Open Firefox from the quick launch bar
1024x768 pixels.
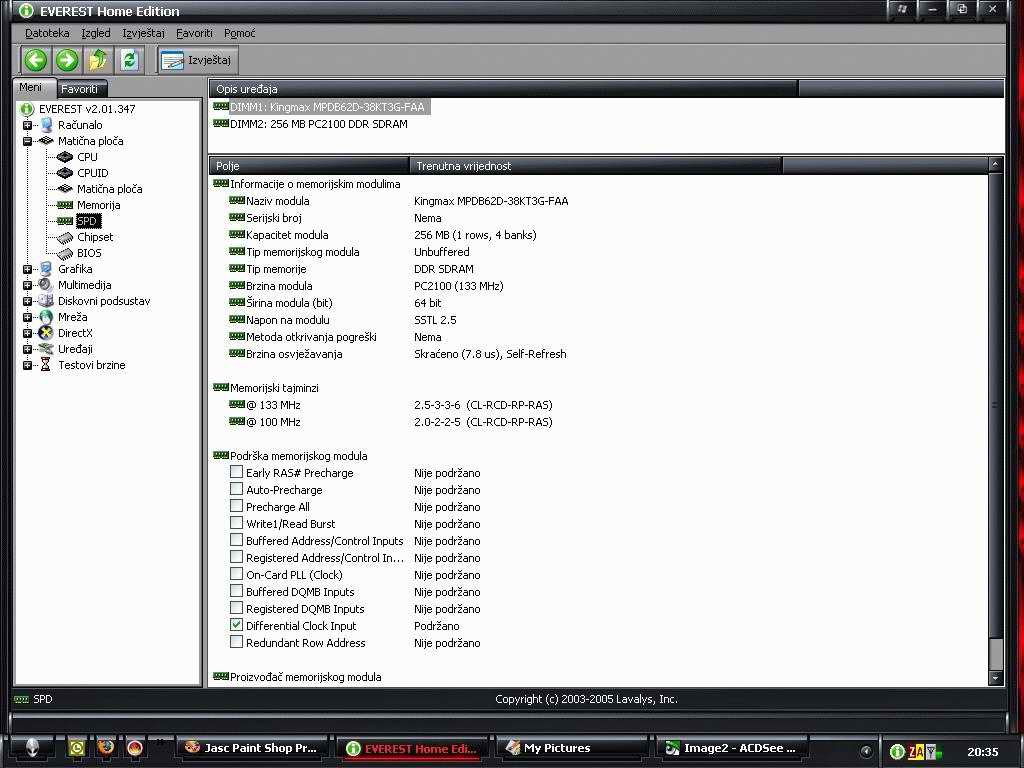(x=106, y=748)
